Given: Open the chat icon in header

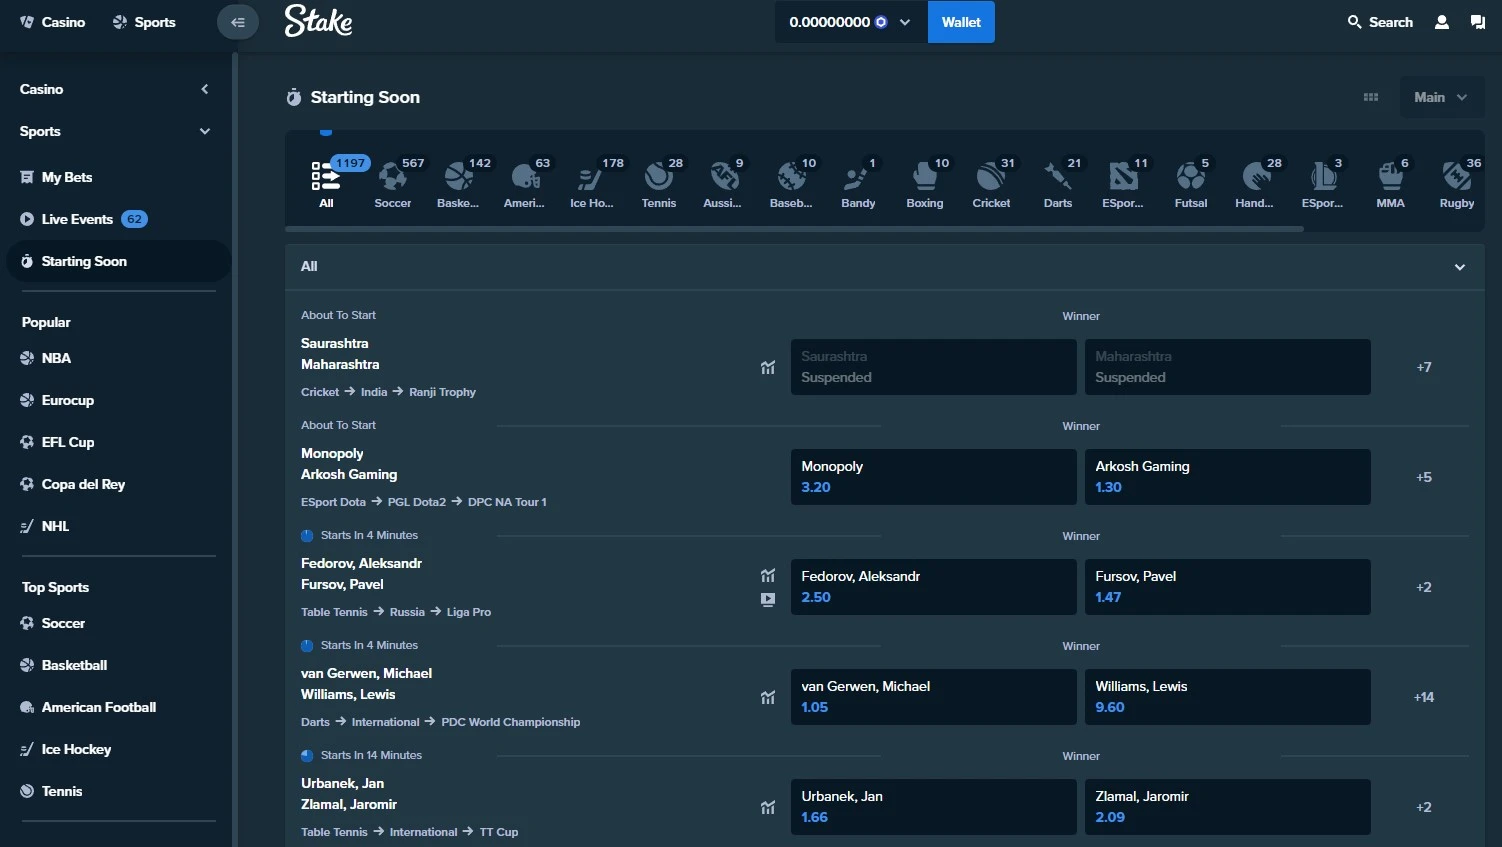Looking at the screenshot, I should click(1478, 22).
